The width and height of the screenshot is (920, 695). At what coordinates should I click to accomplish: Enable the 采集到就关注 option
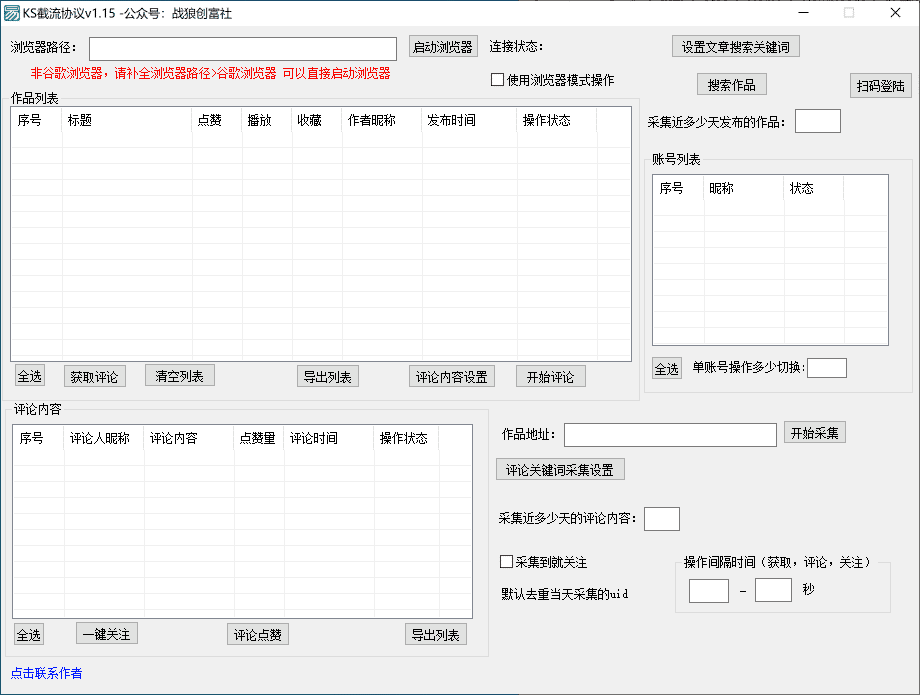(x=507, y=562)
